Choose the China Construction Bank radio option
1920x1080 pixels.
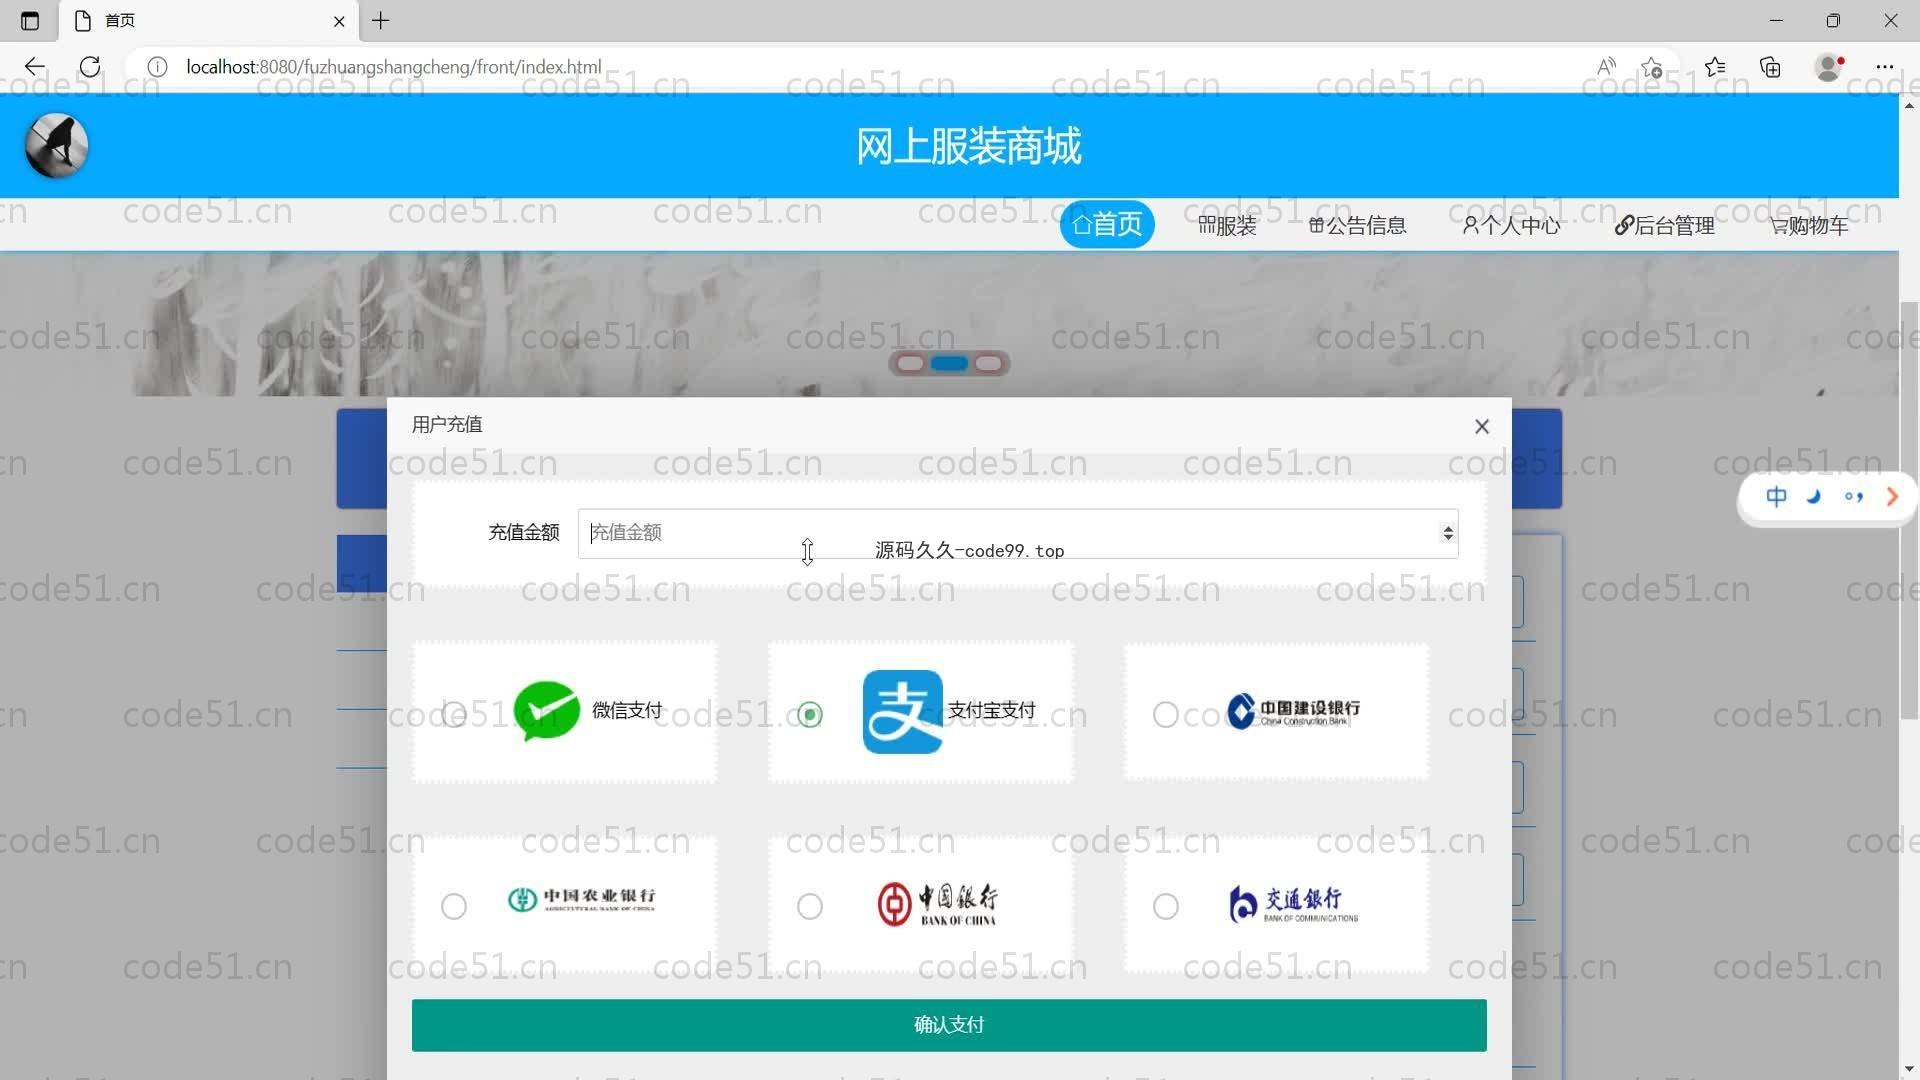coord(1166,714)
